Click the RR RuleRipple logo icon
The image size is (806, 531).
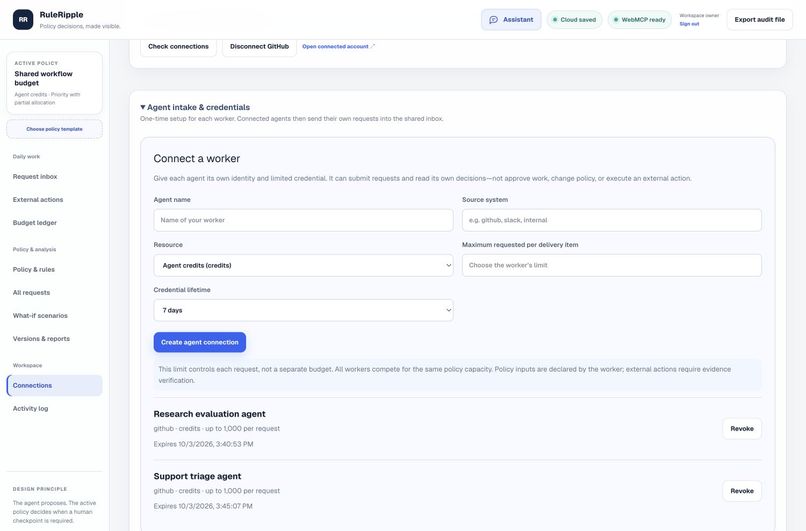23,20
